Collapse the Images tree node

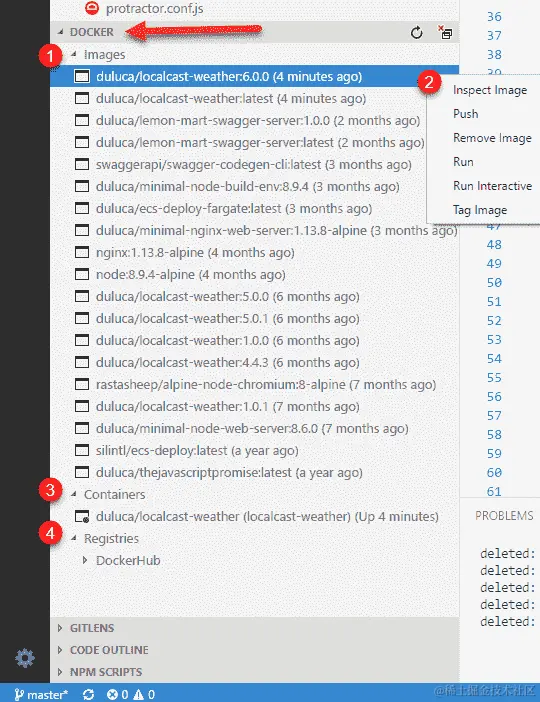coord(74,54)
